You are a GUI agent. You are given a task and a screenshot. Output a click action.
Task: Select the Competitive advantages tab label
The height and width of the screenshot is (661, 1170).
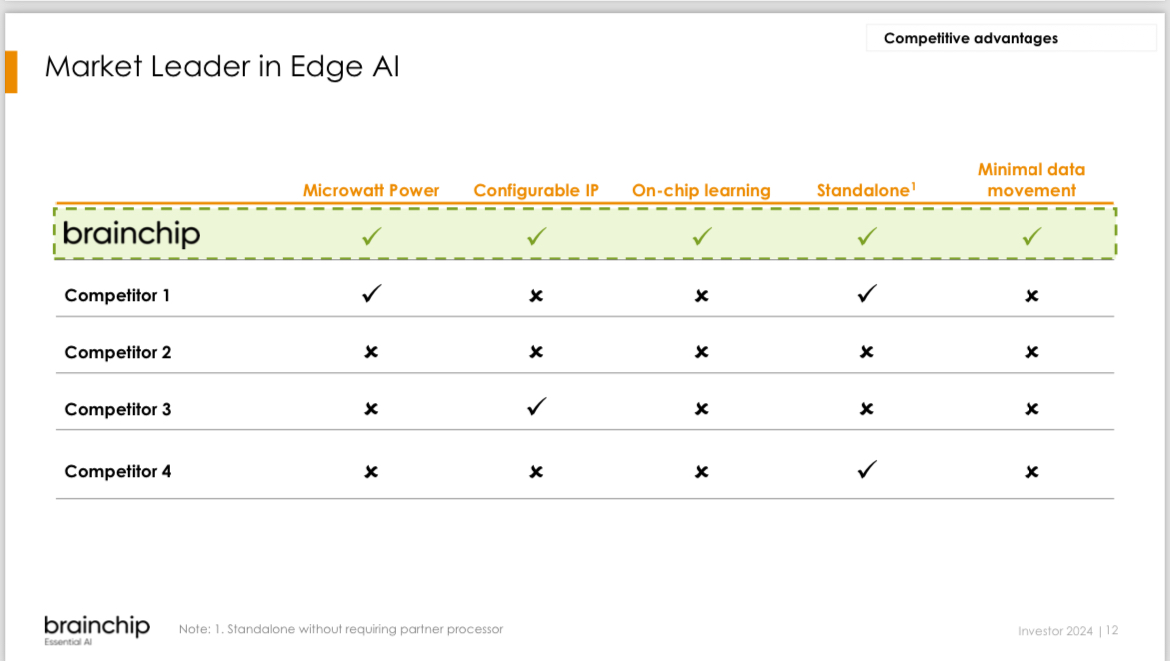(970, 38)
